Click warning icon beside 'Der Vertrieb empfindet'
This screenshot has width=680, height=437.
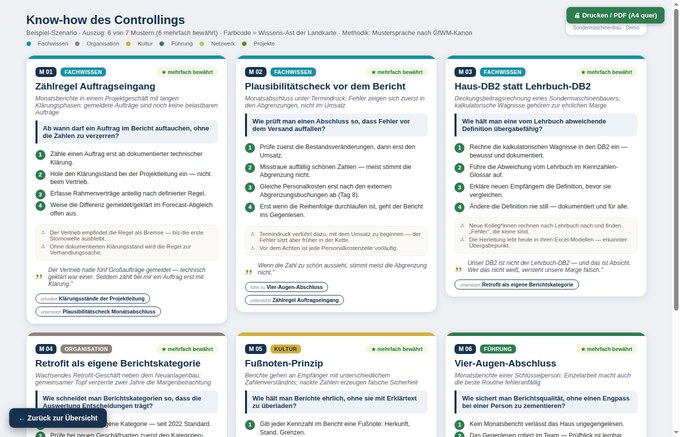pos(43,233)
